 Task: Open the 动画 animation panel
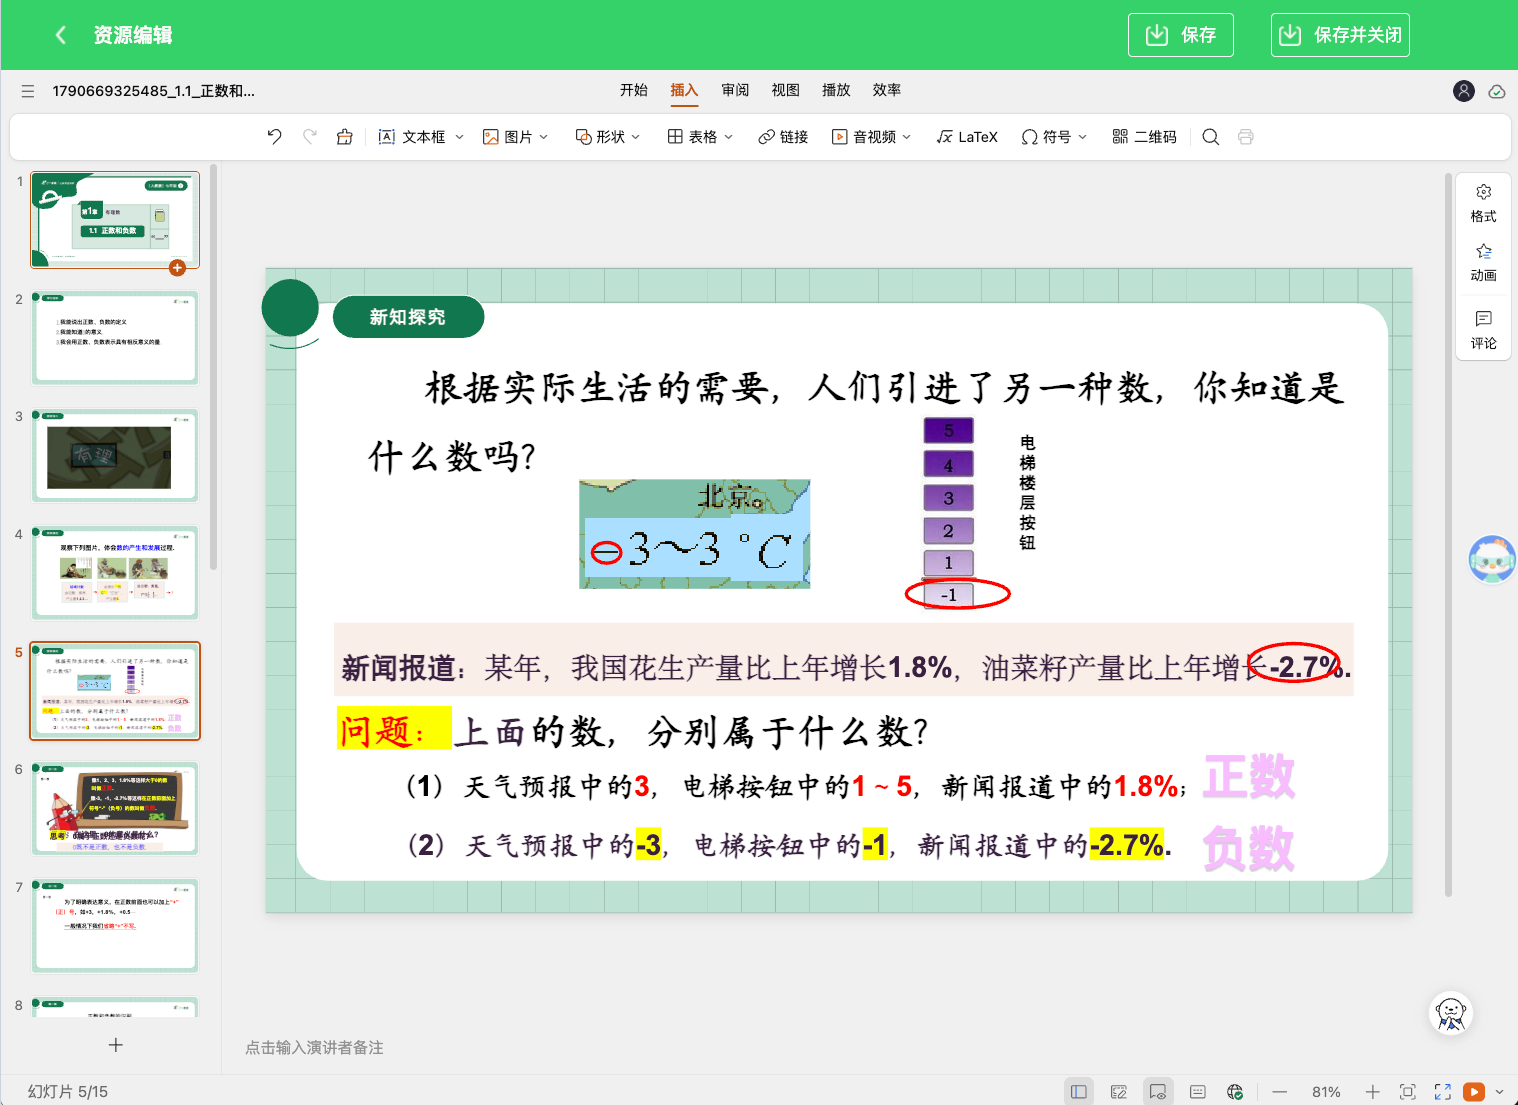[x=1484, y=262]
